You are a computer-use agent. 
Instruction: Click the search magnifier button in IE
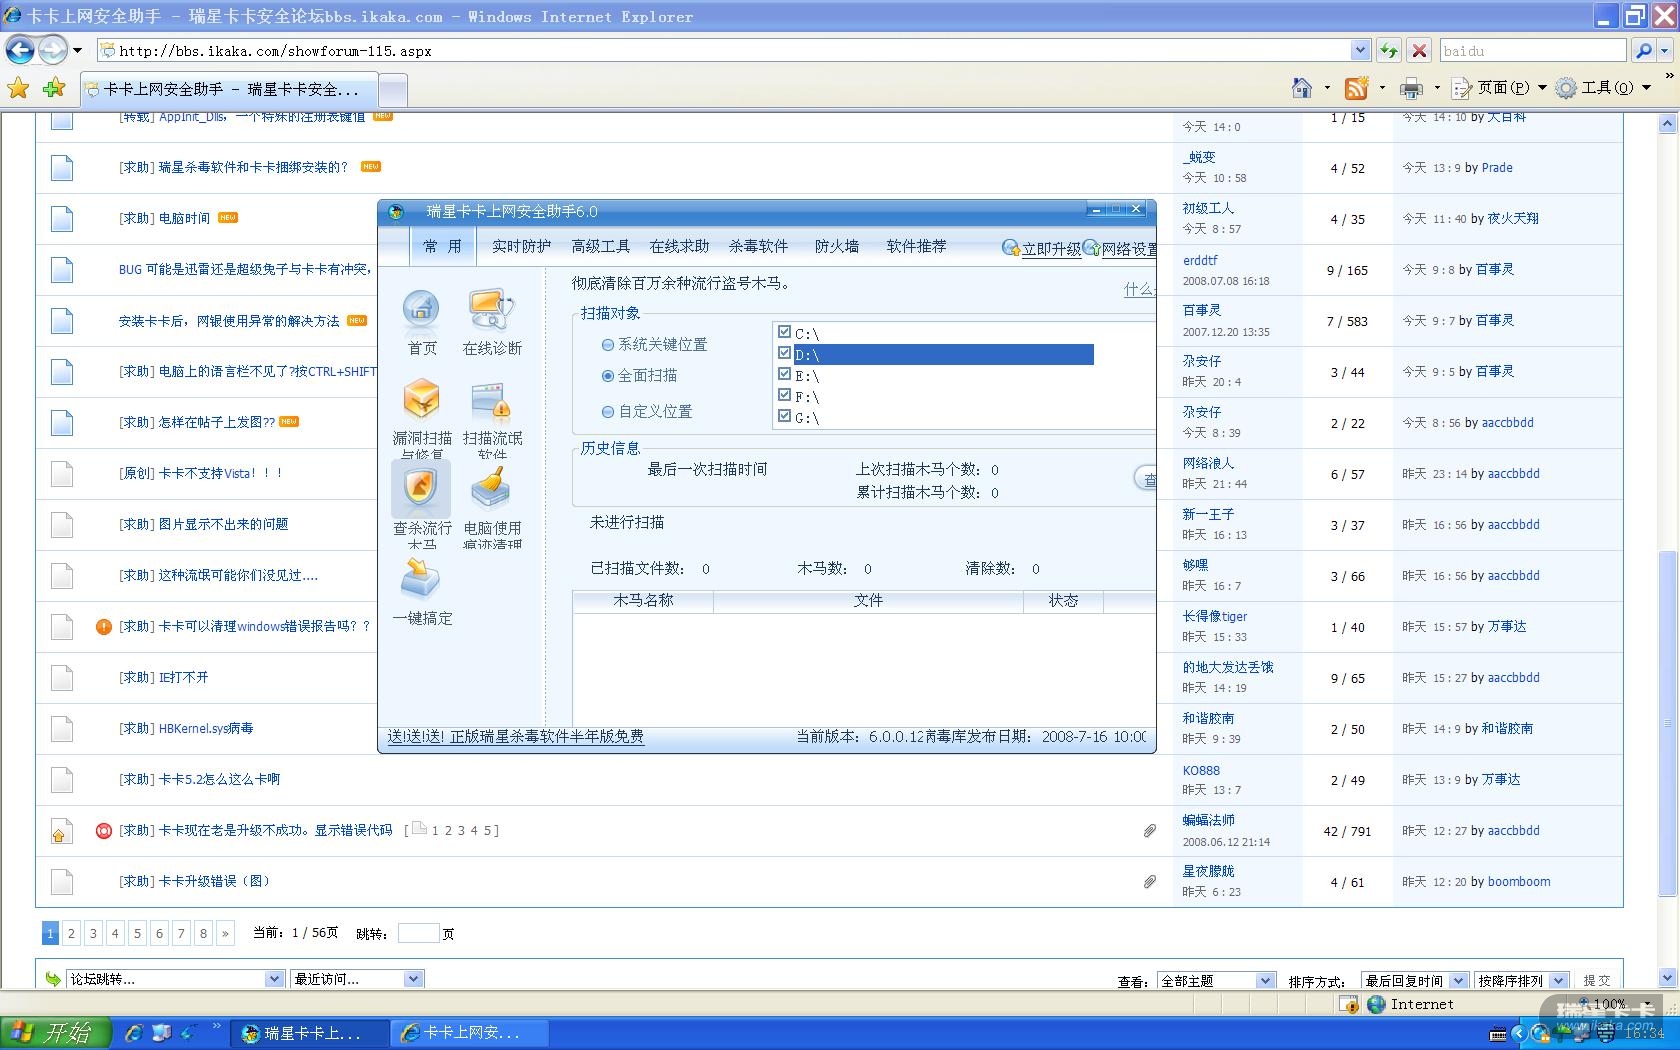point(1642,50)
